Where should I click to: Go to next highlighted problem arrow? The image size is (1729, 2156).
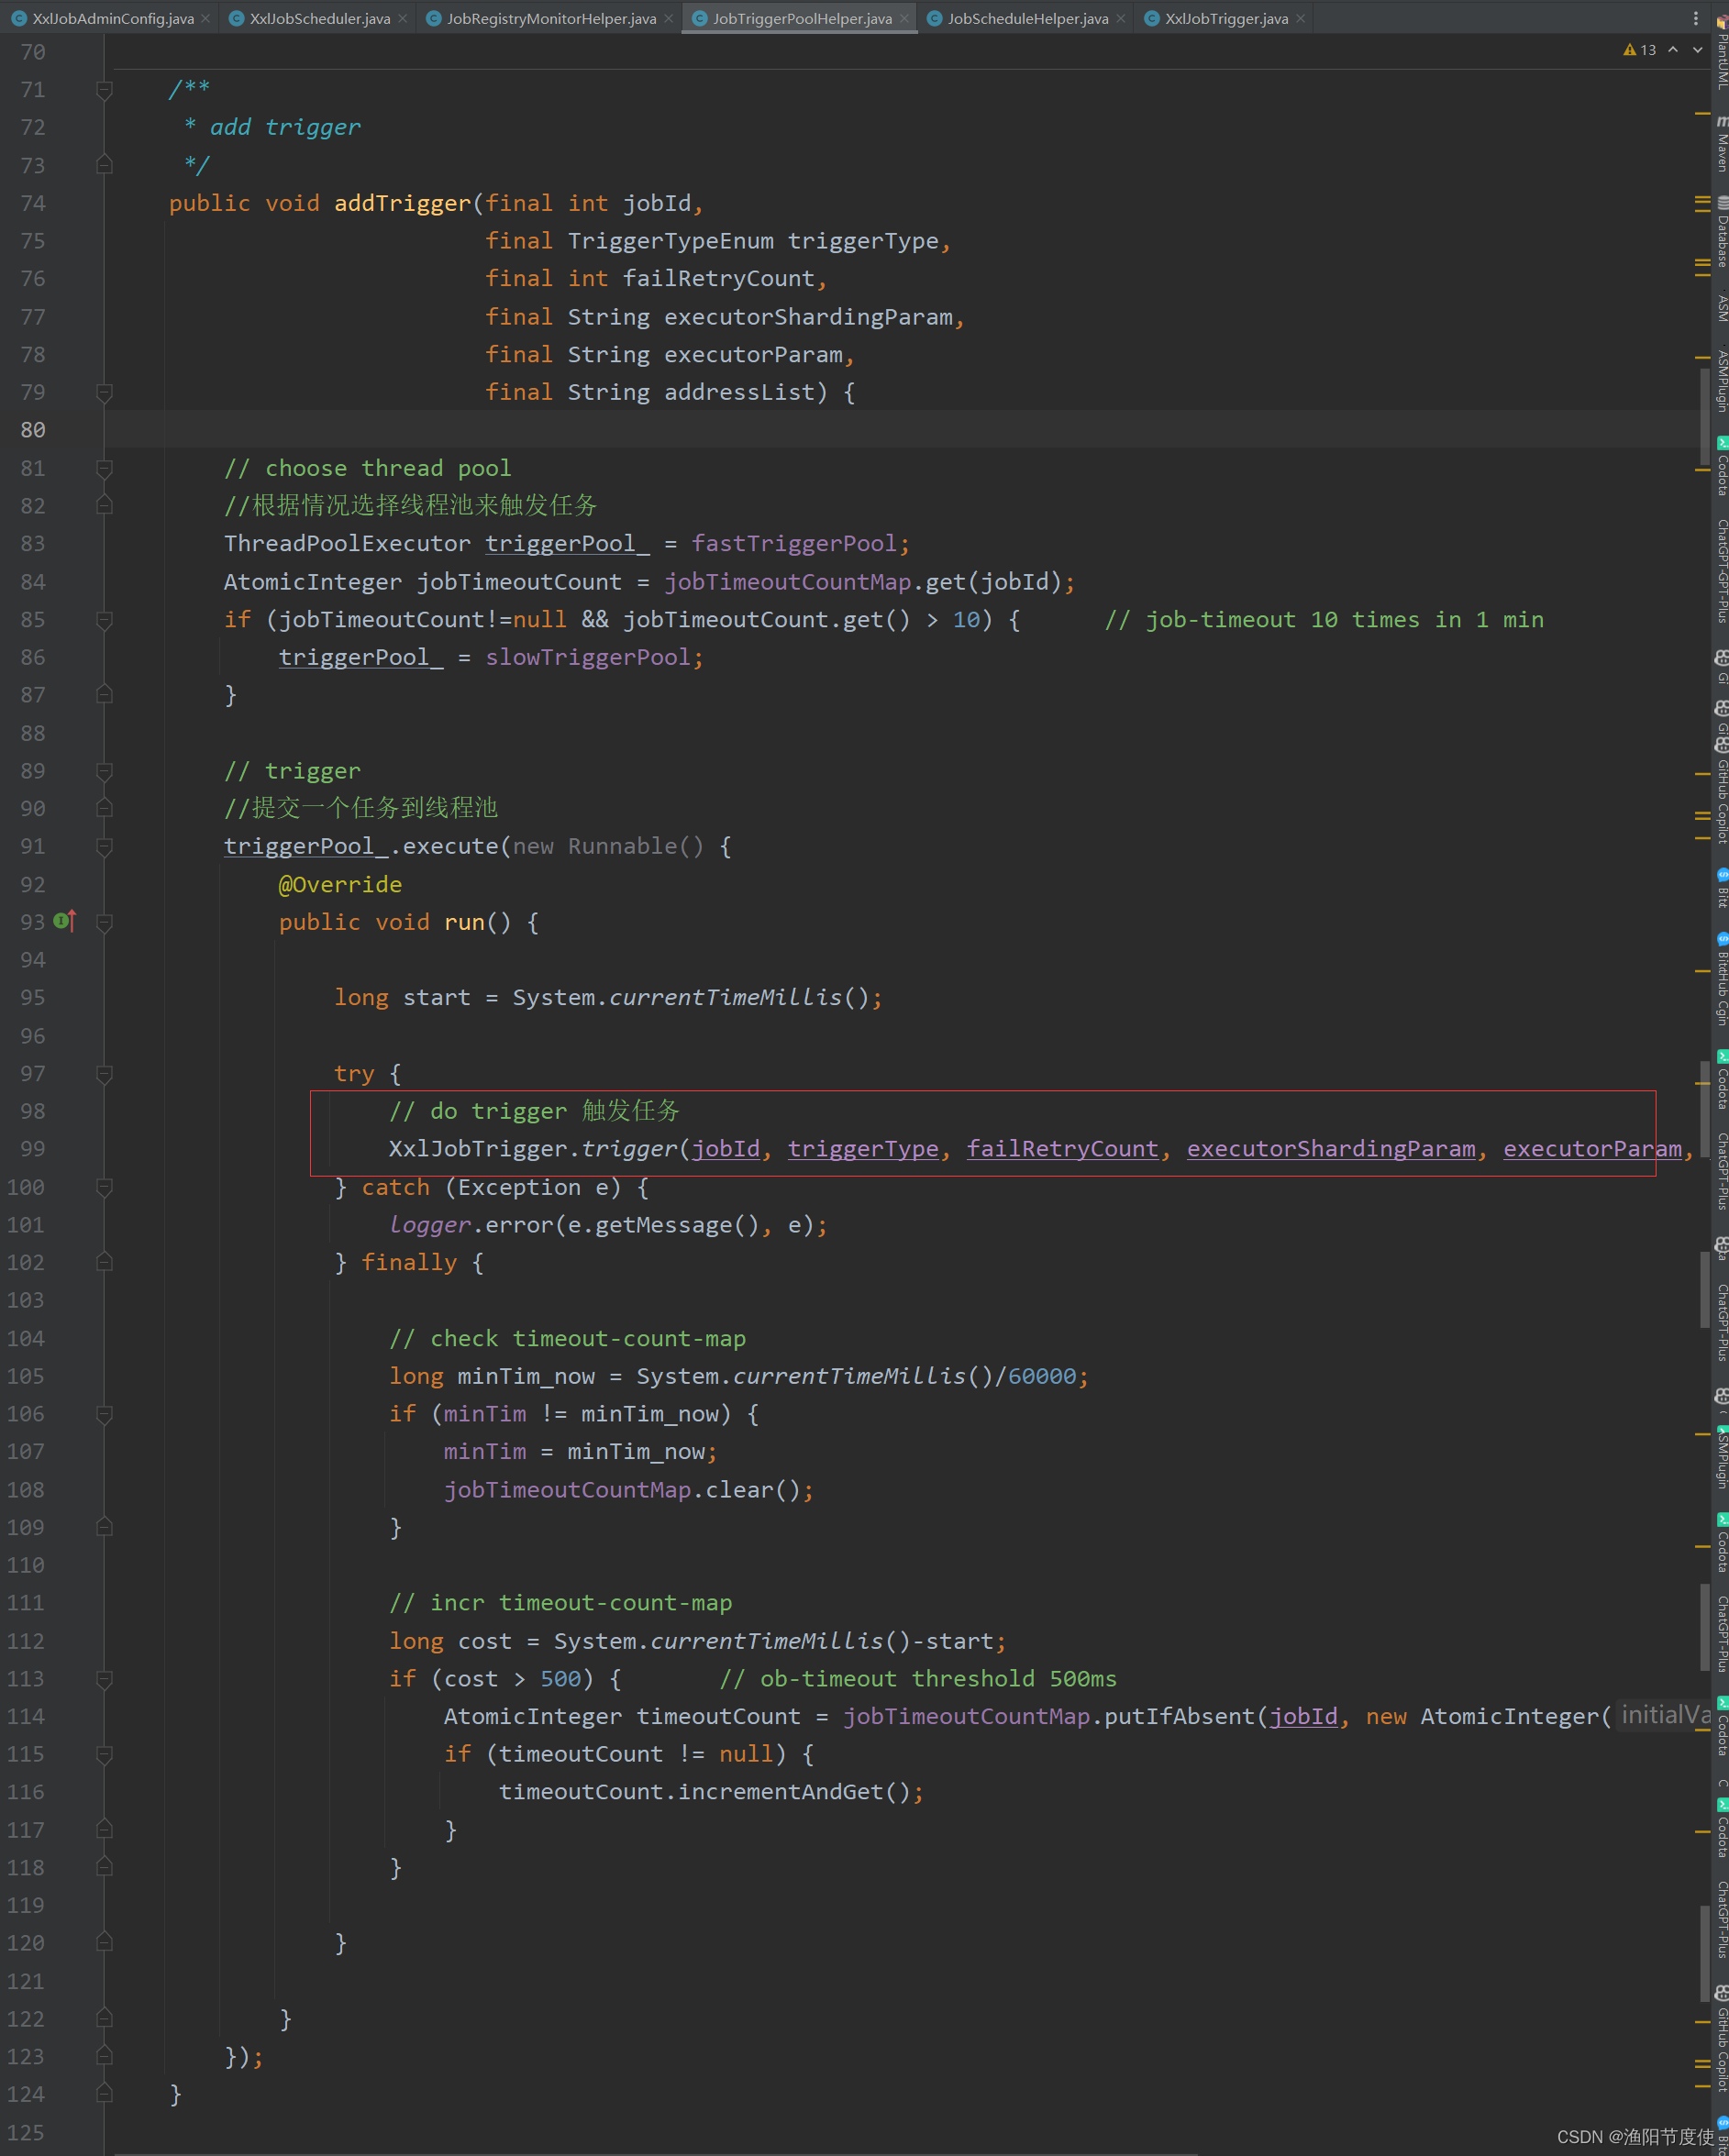[1697, 50]
